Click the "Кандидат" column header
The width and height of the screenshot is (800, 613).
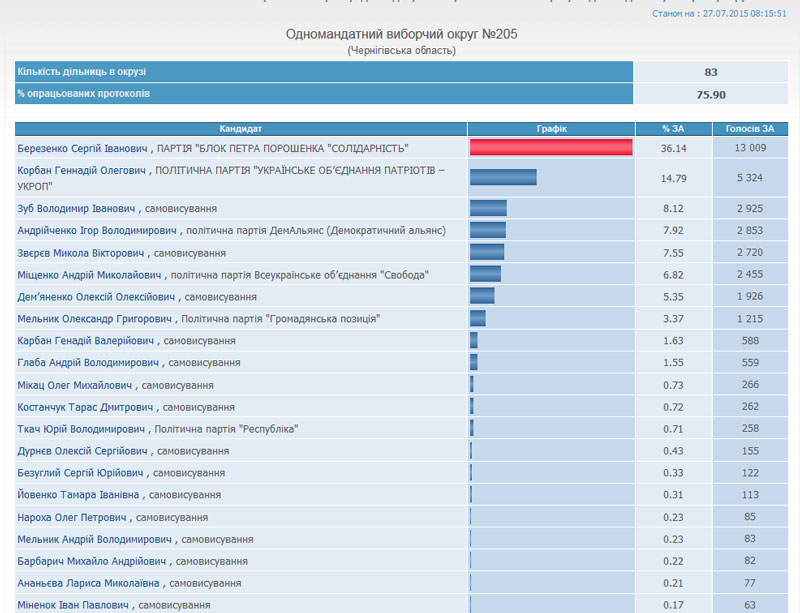coord(241,129)
